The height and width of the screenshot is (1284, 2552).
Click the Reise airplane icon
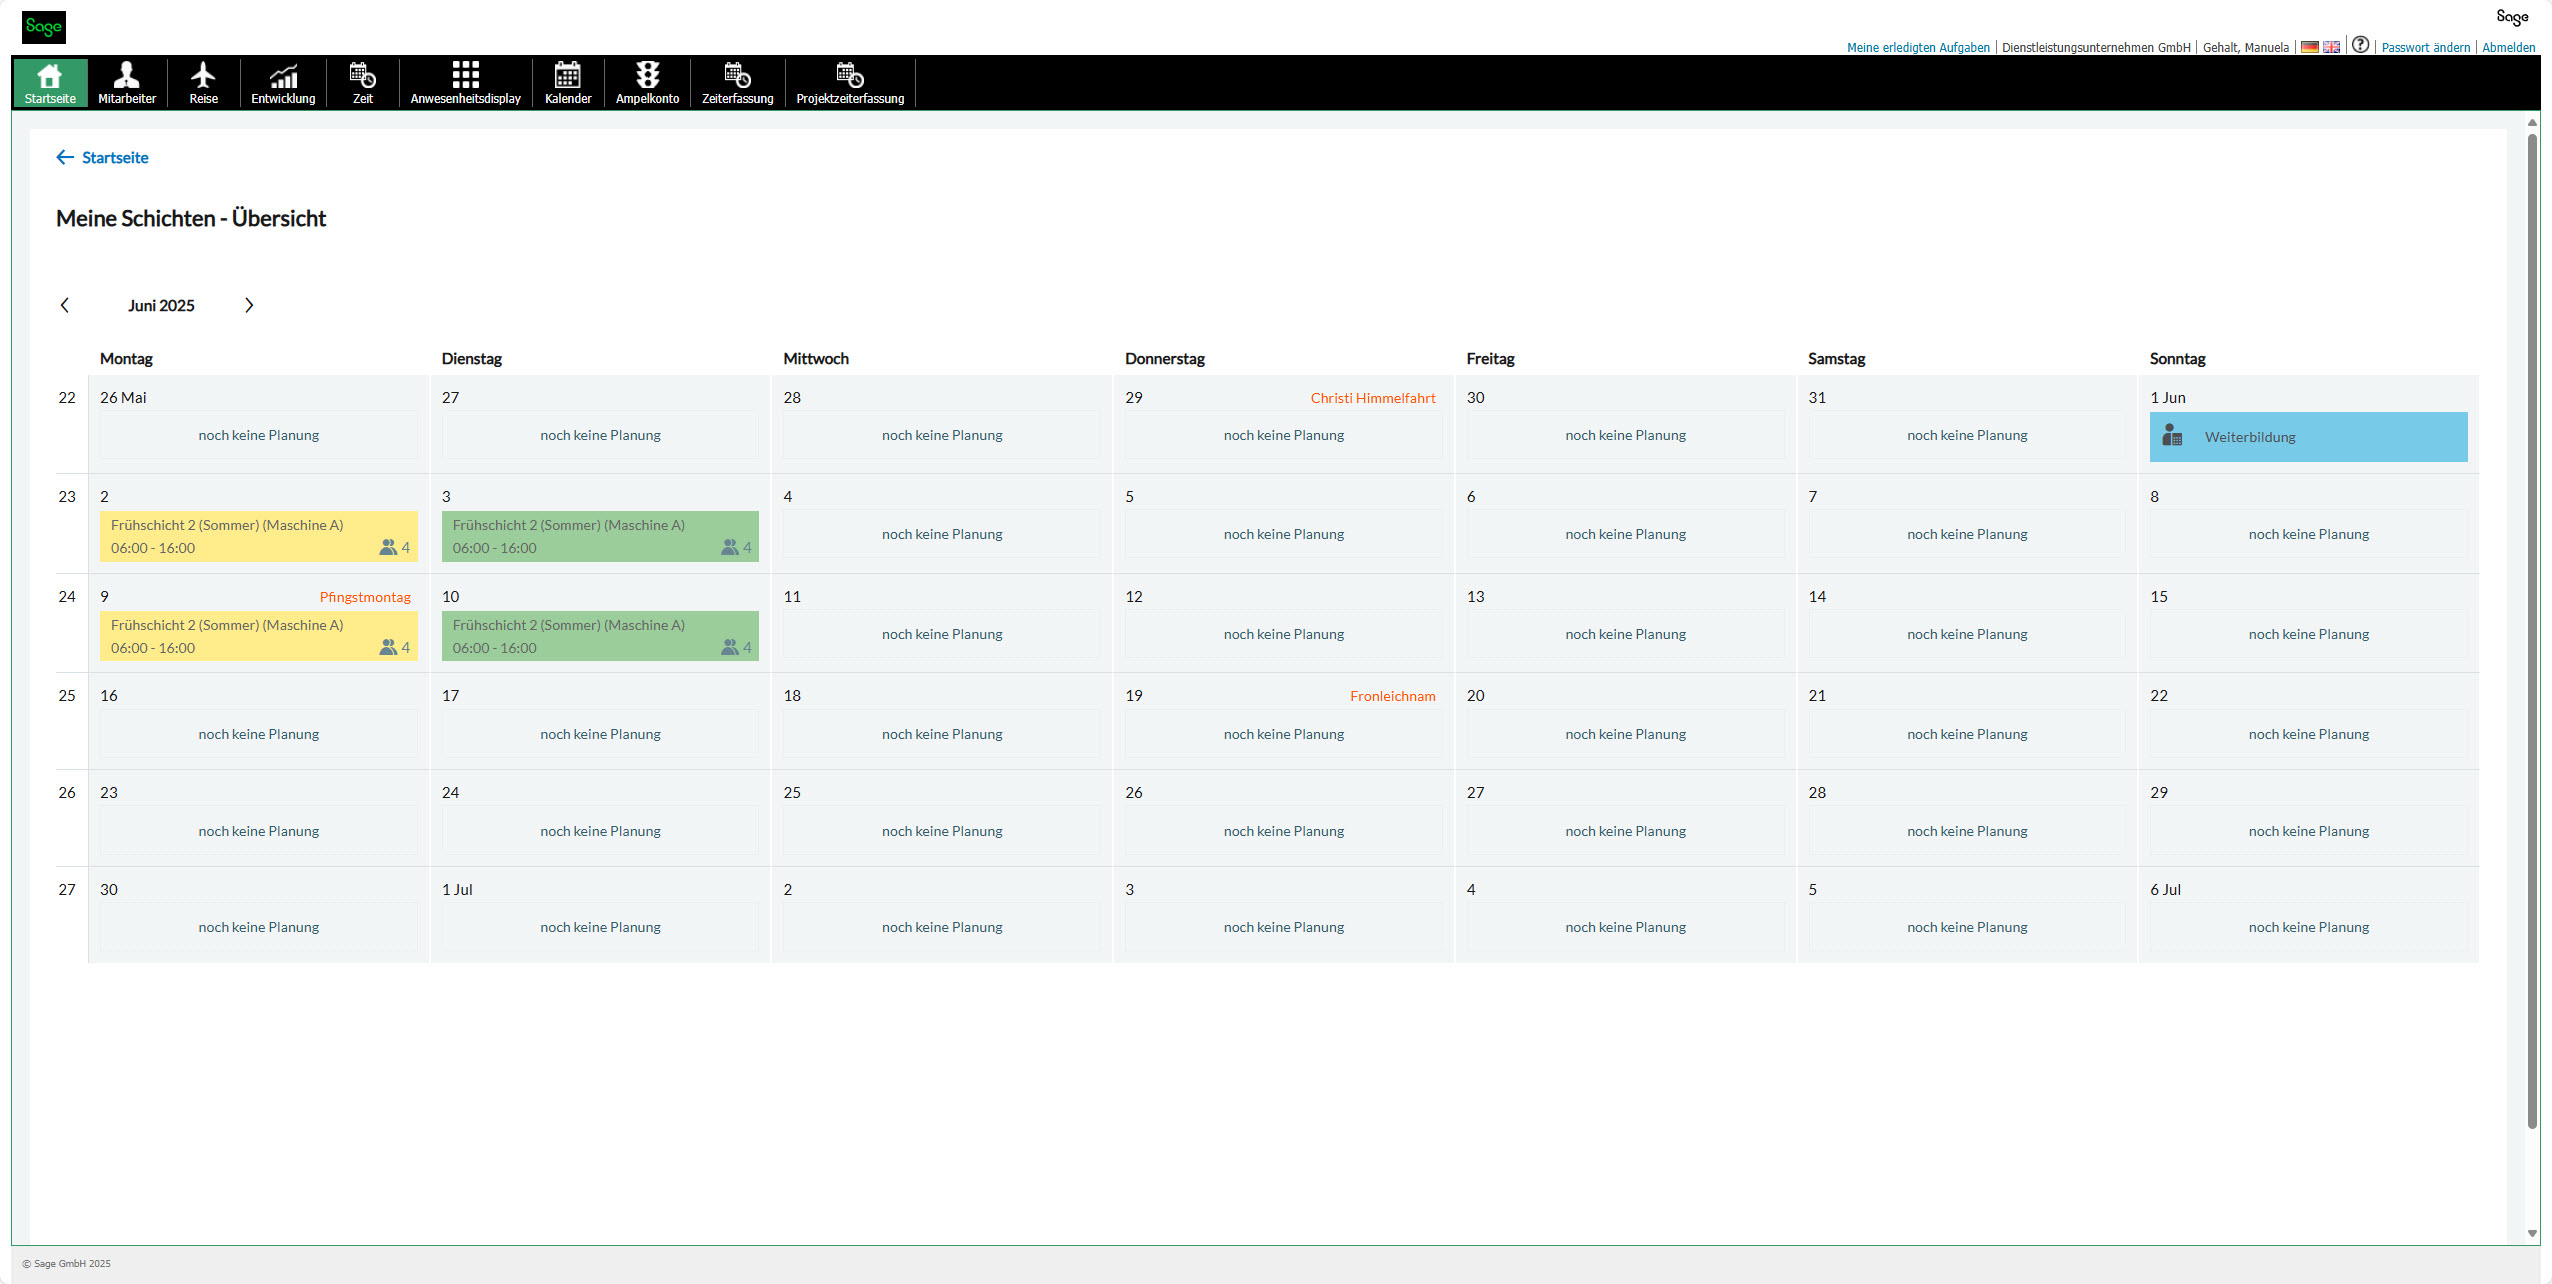203,76
